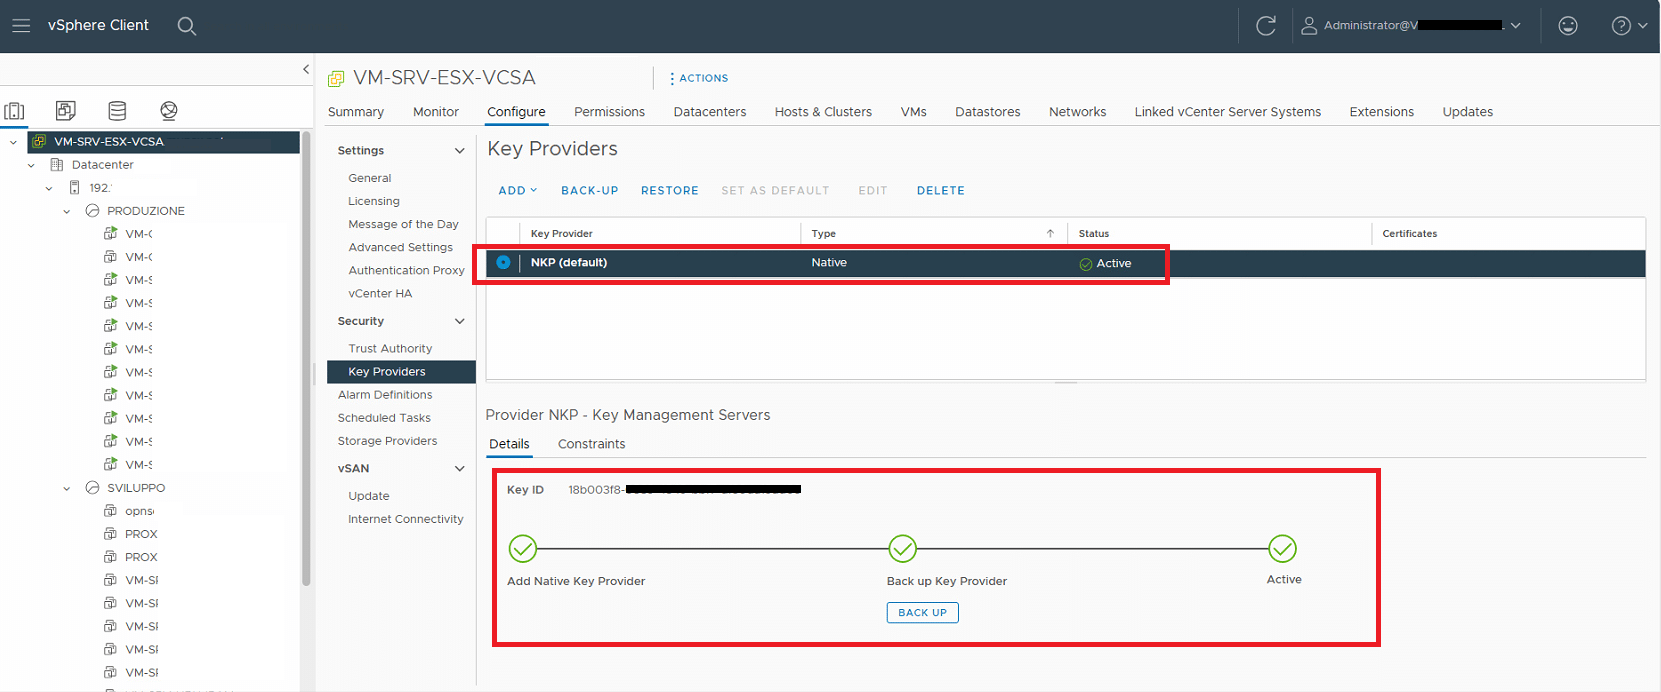
Task: Select the SVILUPPO resource pool
Action: [x=136, y=488]
